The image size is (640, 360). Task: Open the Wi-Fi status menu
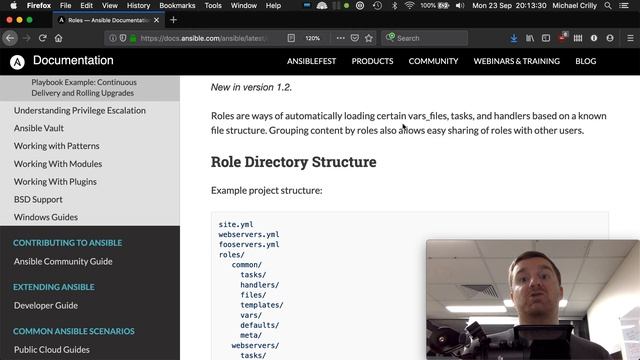tap(409, 6)
